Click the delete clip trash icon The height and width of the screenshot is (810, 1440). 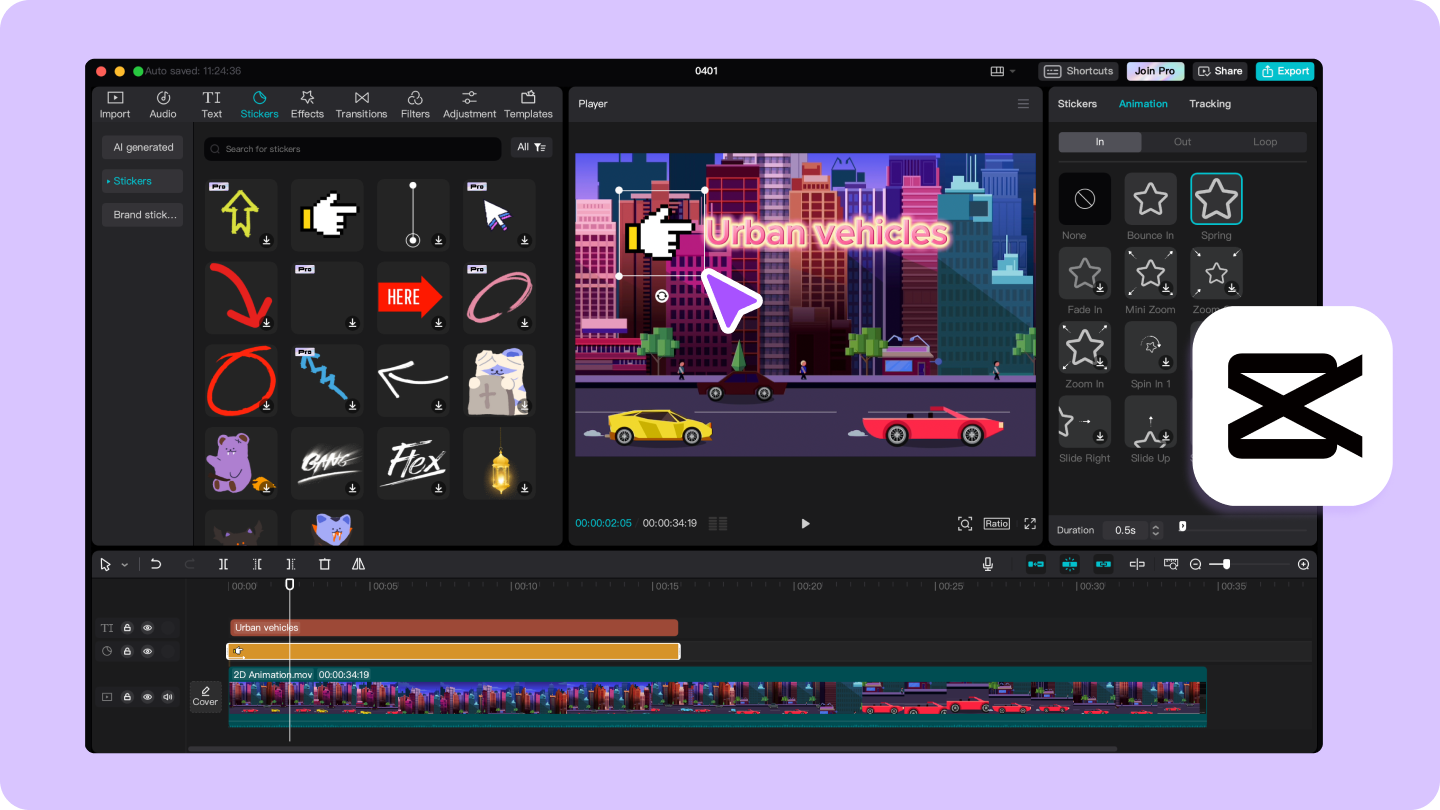tap(325, 564)
